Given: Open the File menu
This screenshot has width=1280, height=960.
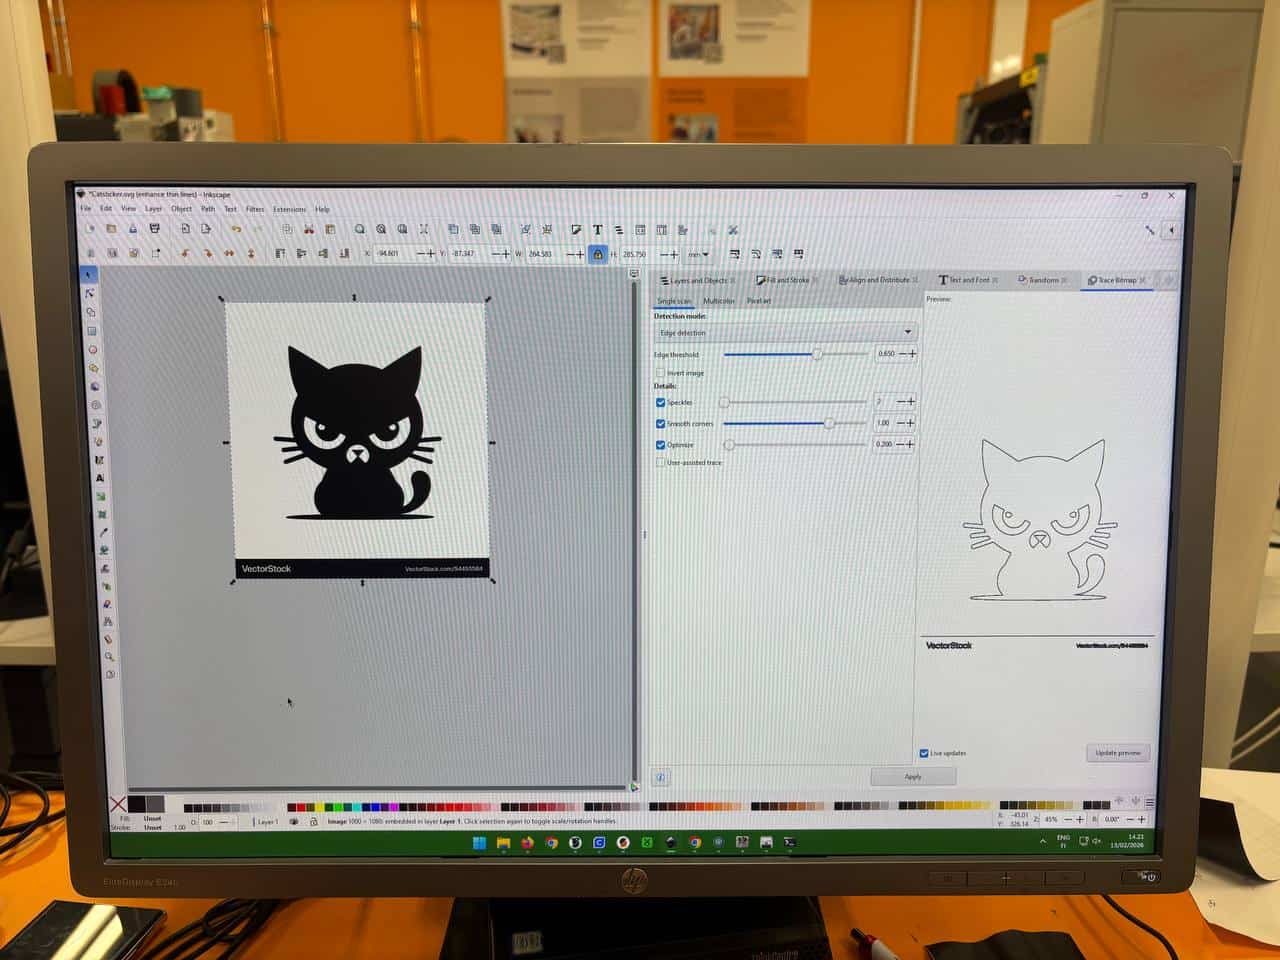Looking at the screenshot, I should [86, 209].
